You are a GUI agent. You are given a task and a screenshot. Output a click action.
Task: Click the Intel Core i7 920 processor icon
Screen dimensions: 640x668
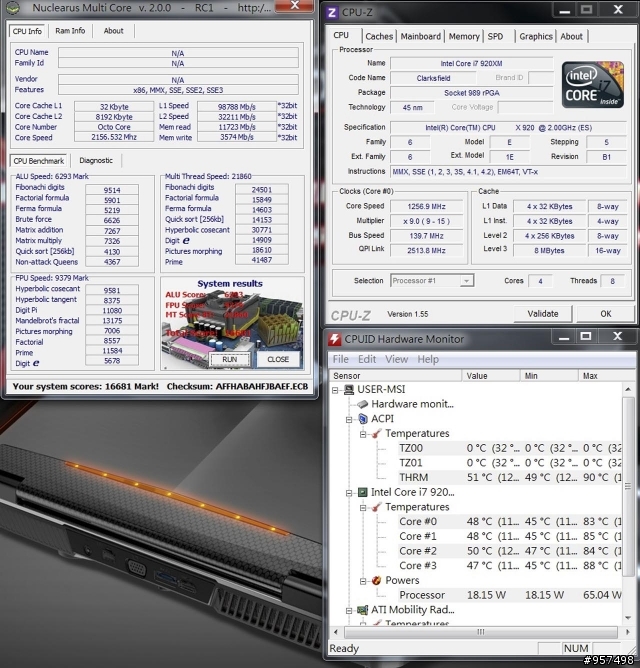click(x=363, y=492)
